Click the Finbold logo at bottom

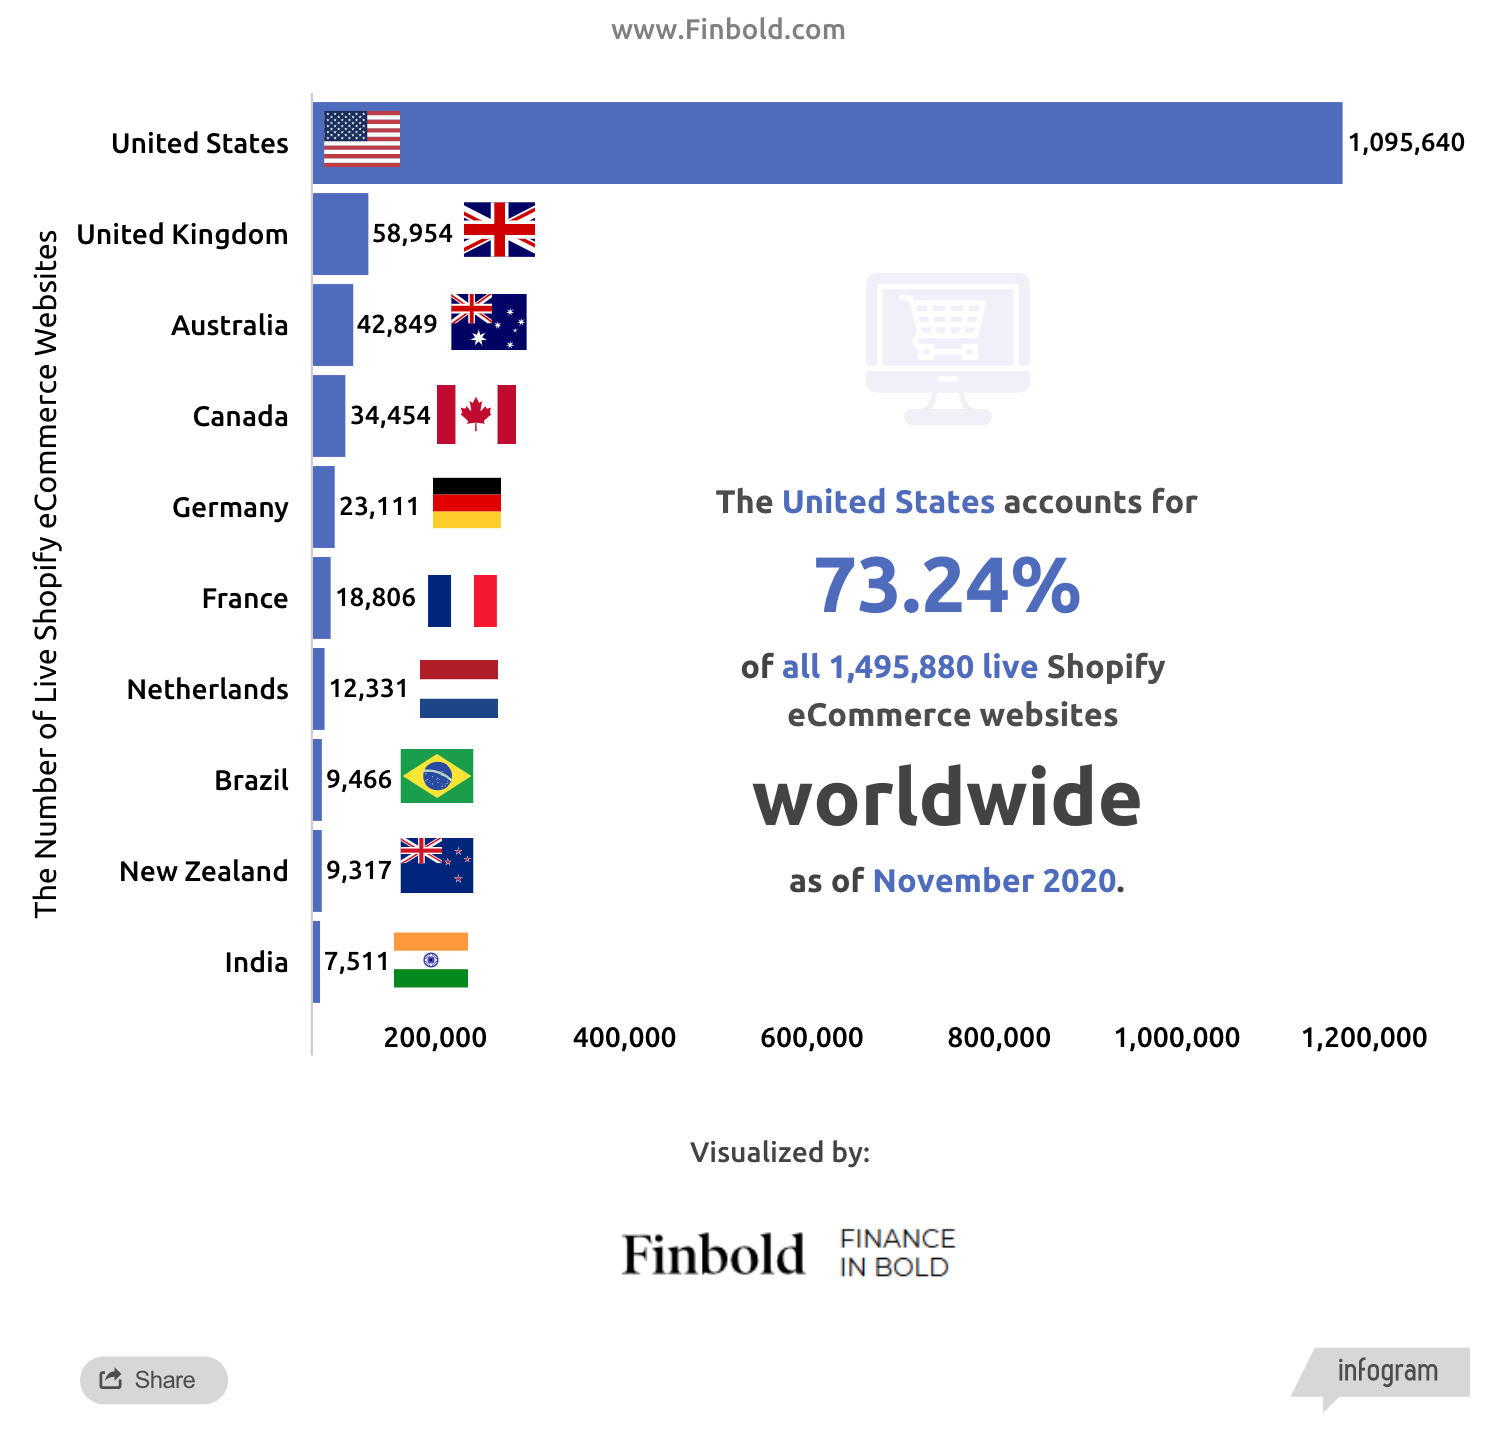point(713,1254)
